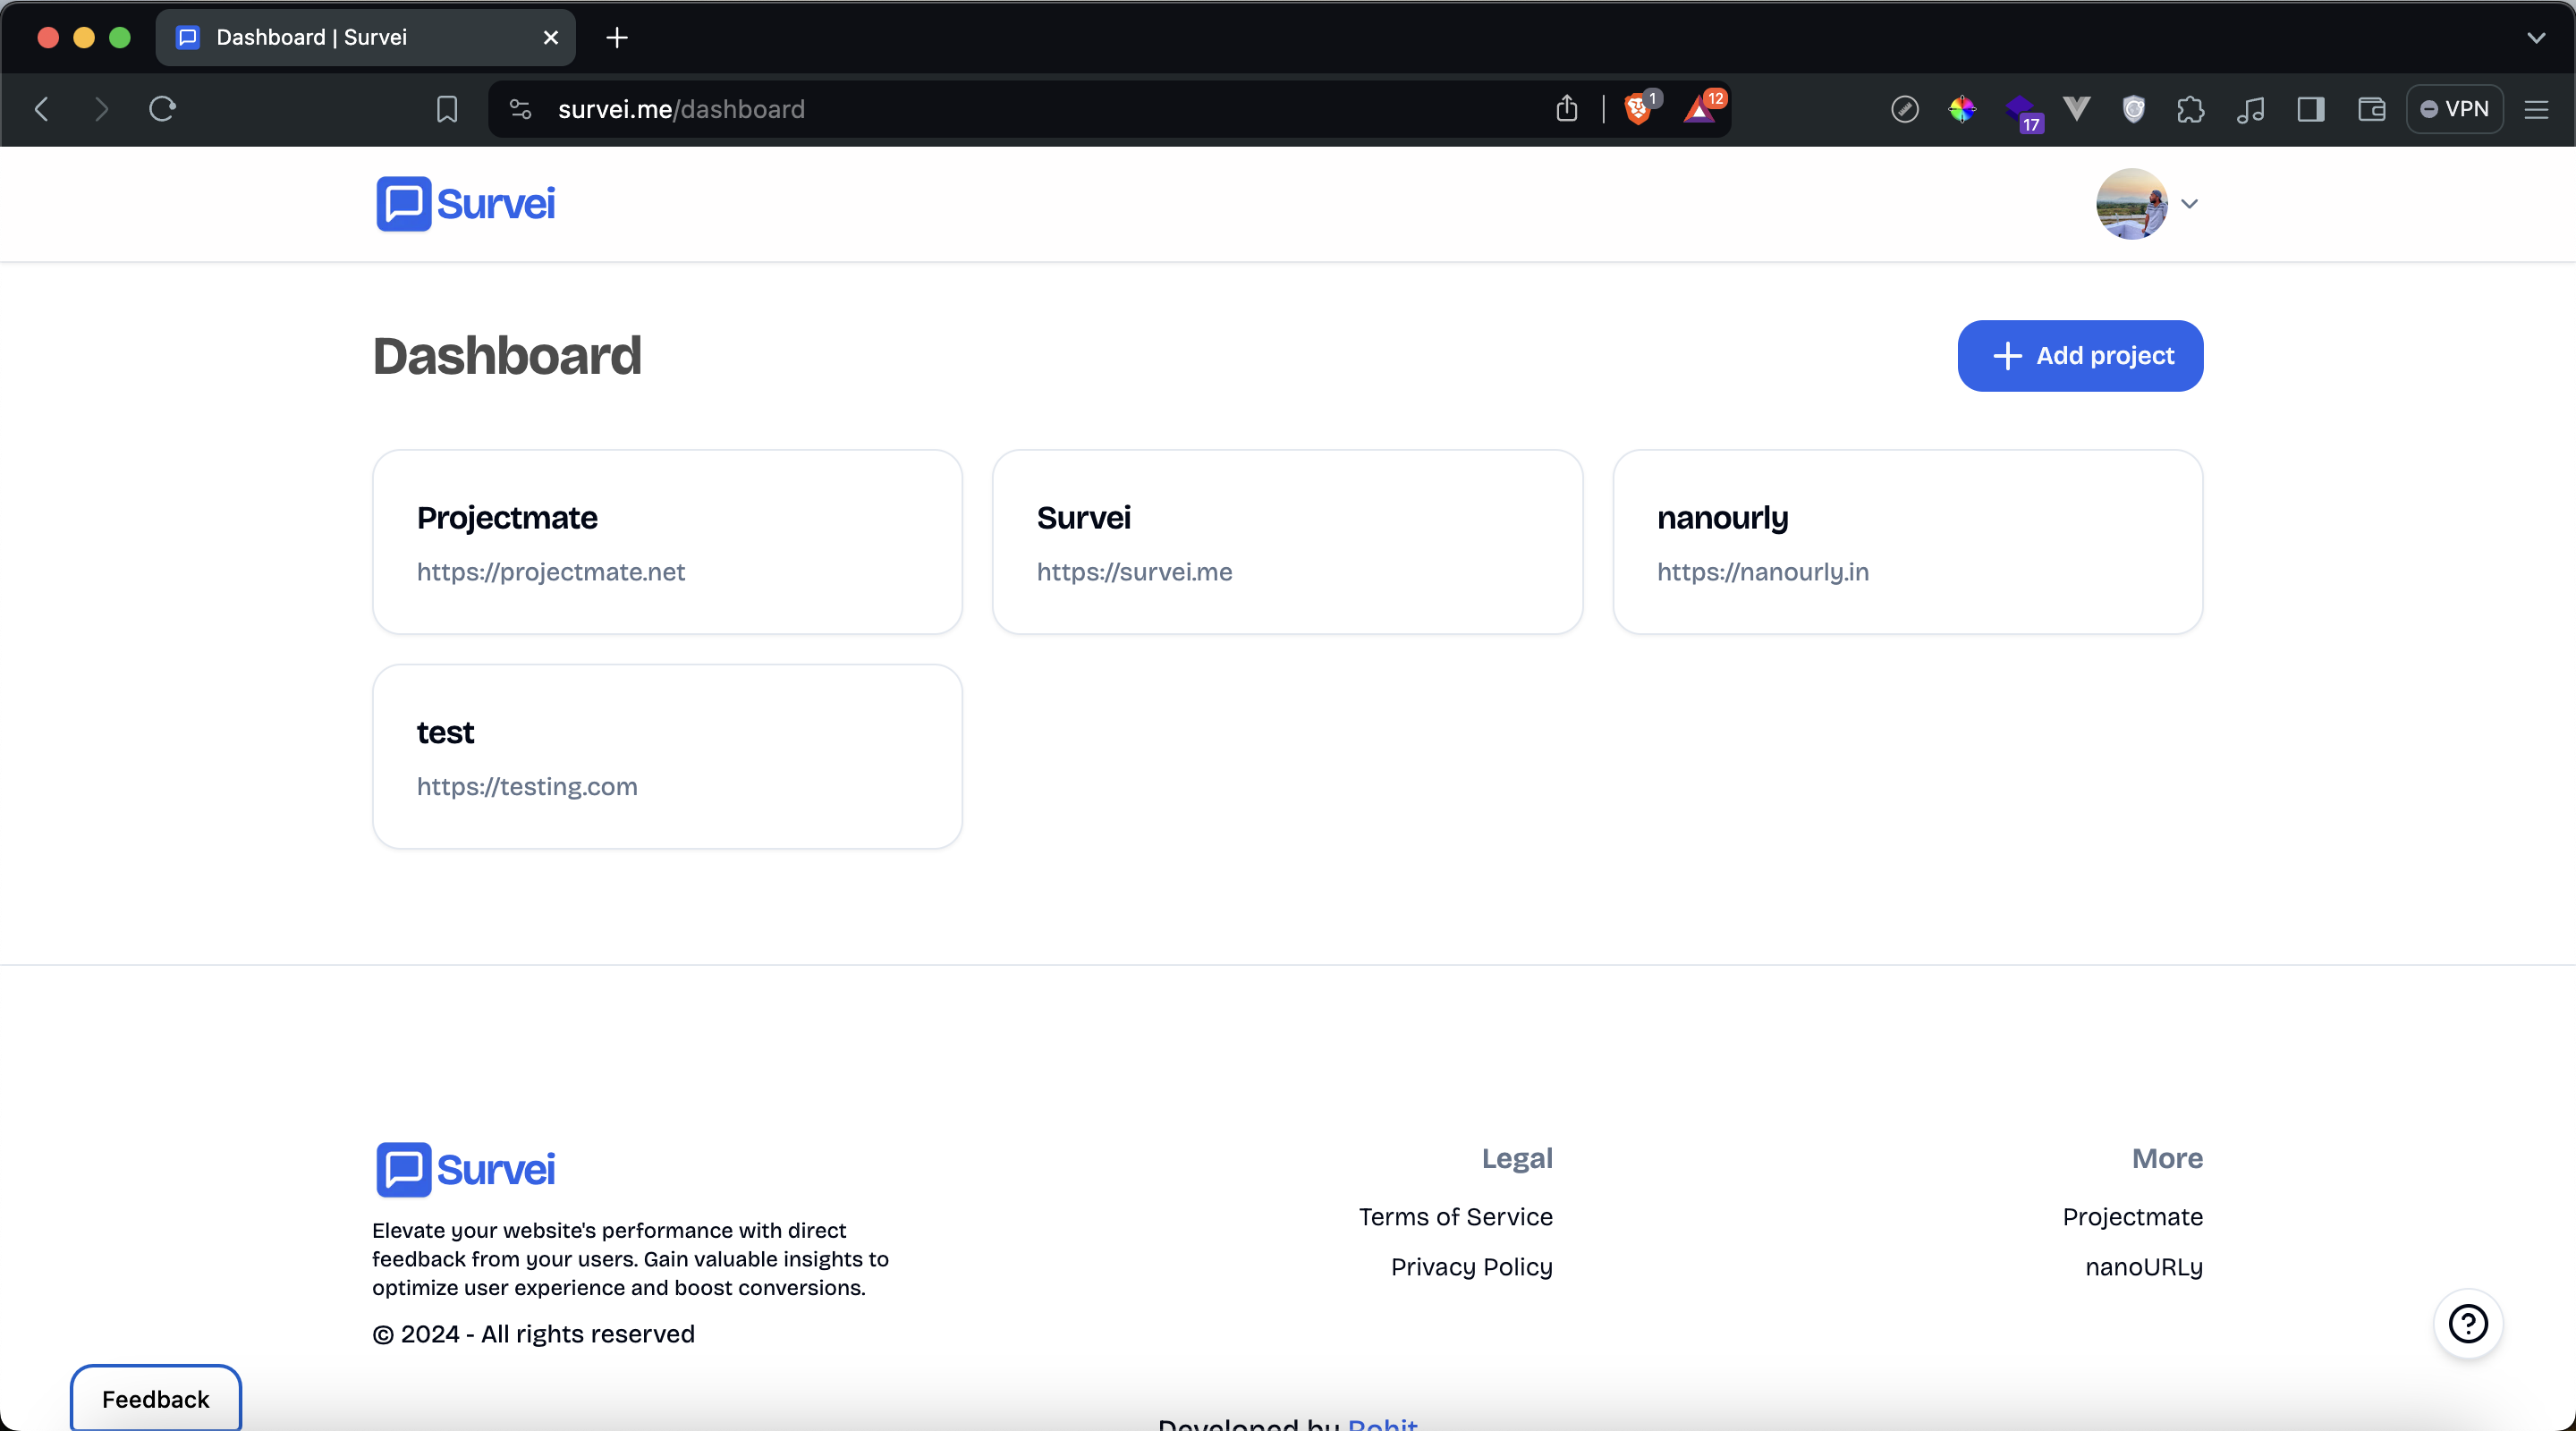2576x1431 pixels.
Task: Open the purple extension with badge 17
Action: pos(2022,111)
